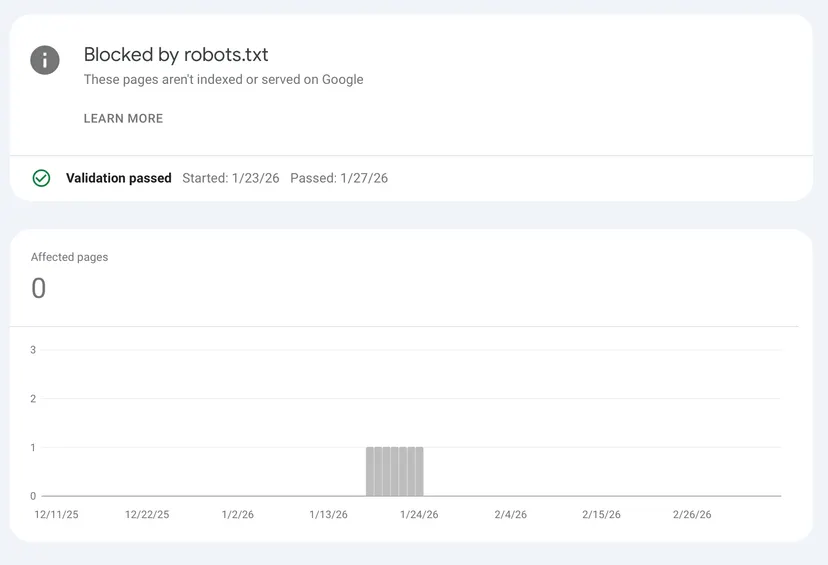
Task: Click the 1/2/26 date axis label
Action: click(237, 515)
